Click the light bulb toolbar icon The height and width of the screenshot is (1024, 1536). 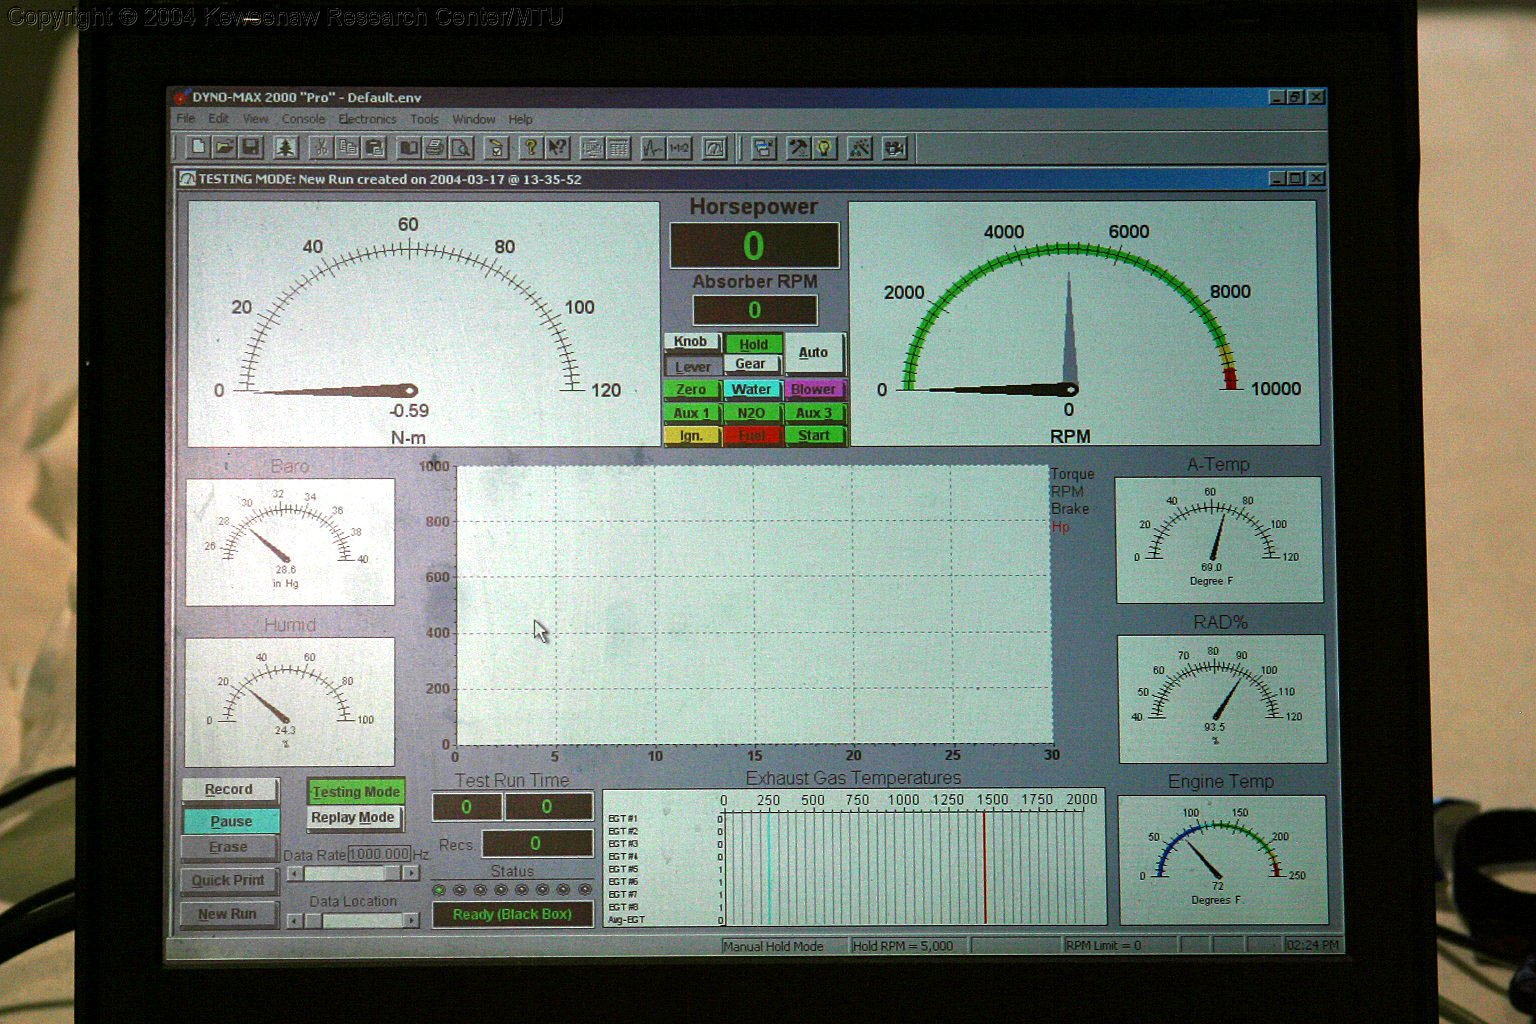(824, 148)
